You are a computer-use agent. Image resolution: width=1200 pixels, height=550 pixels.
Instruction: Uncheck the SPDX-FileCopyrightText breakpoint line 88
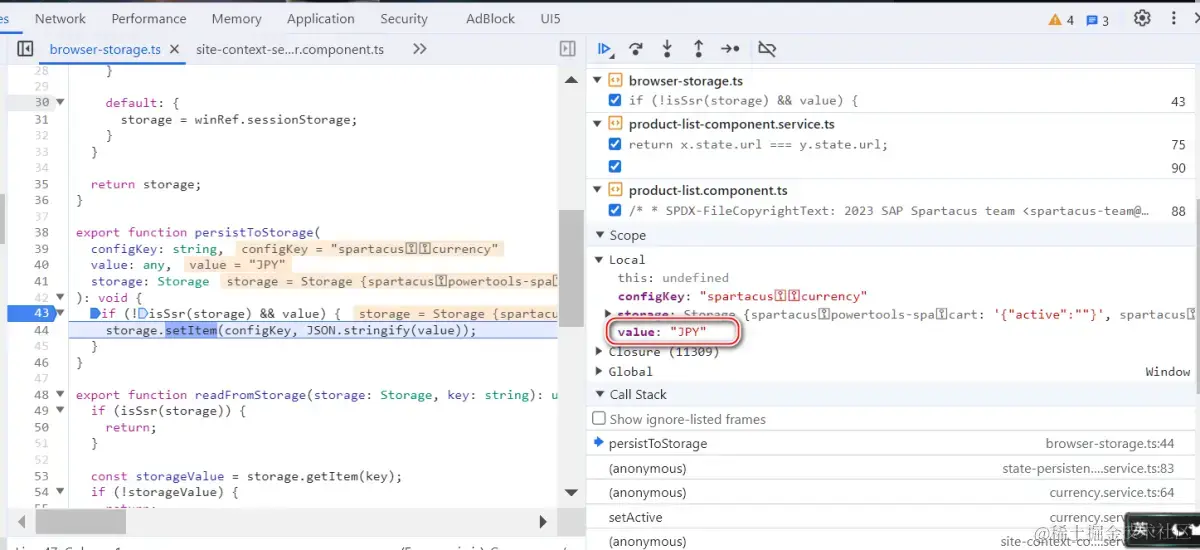pos(615,211)
